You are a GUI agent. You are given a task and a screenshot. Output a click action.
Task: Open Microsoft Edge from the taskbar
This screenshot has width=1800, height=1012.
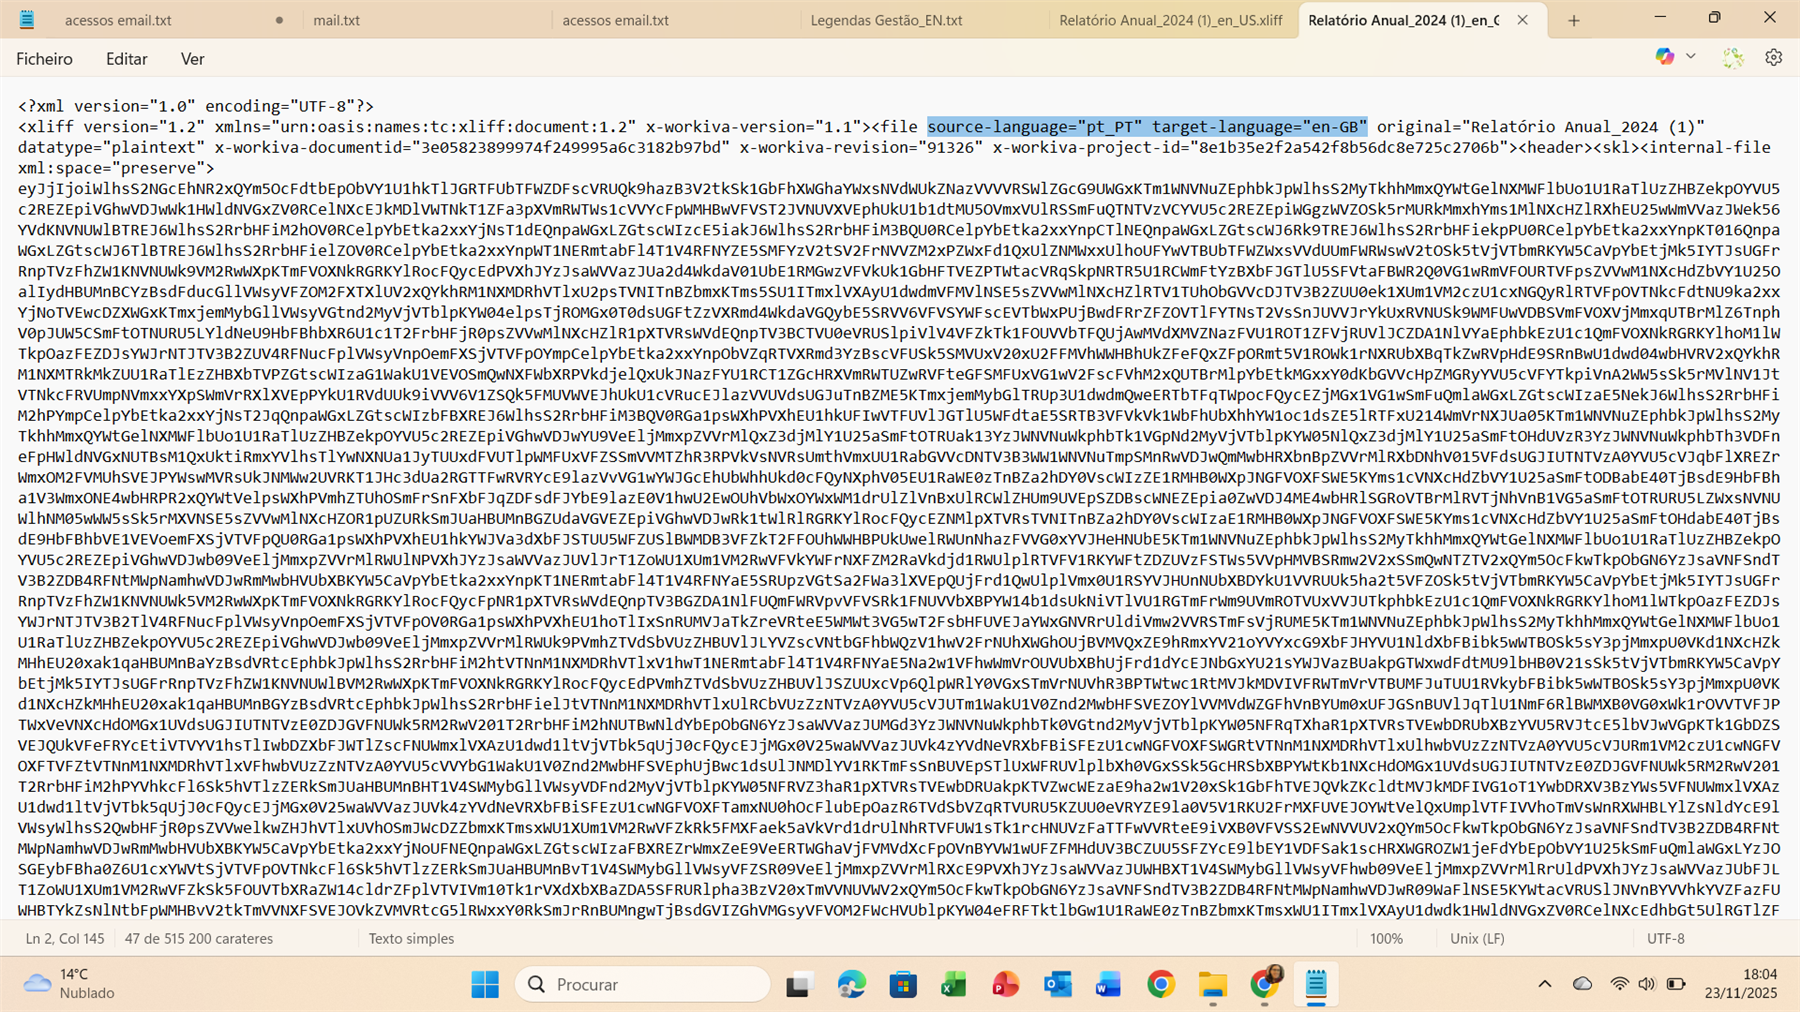tap(851, 984)
